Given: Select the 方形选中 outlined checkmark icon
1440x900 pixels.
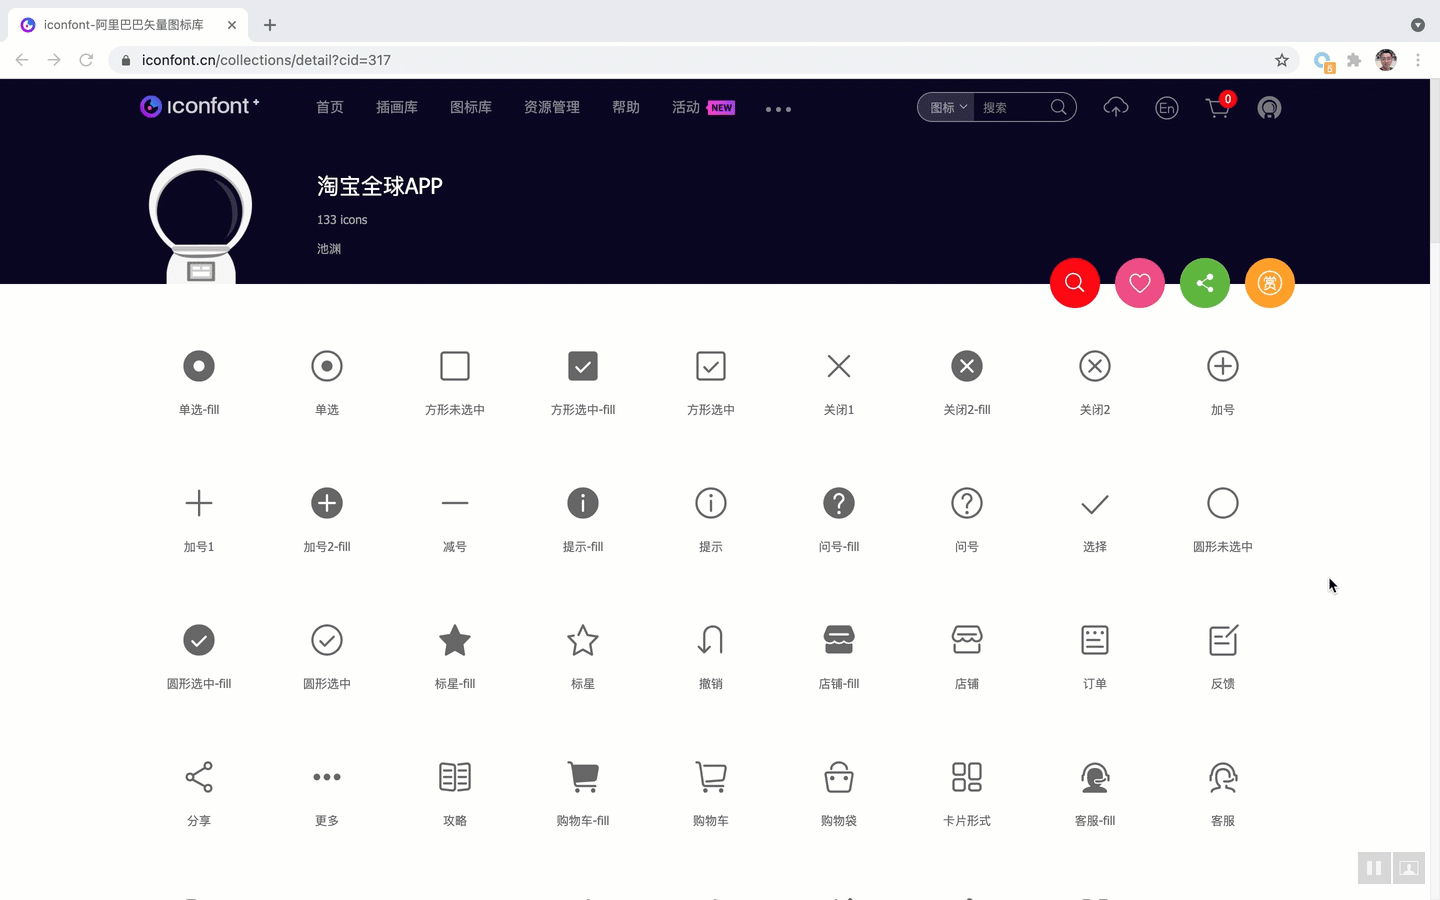Looking at the screenshot, I should 711,366.
